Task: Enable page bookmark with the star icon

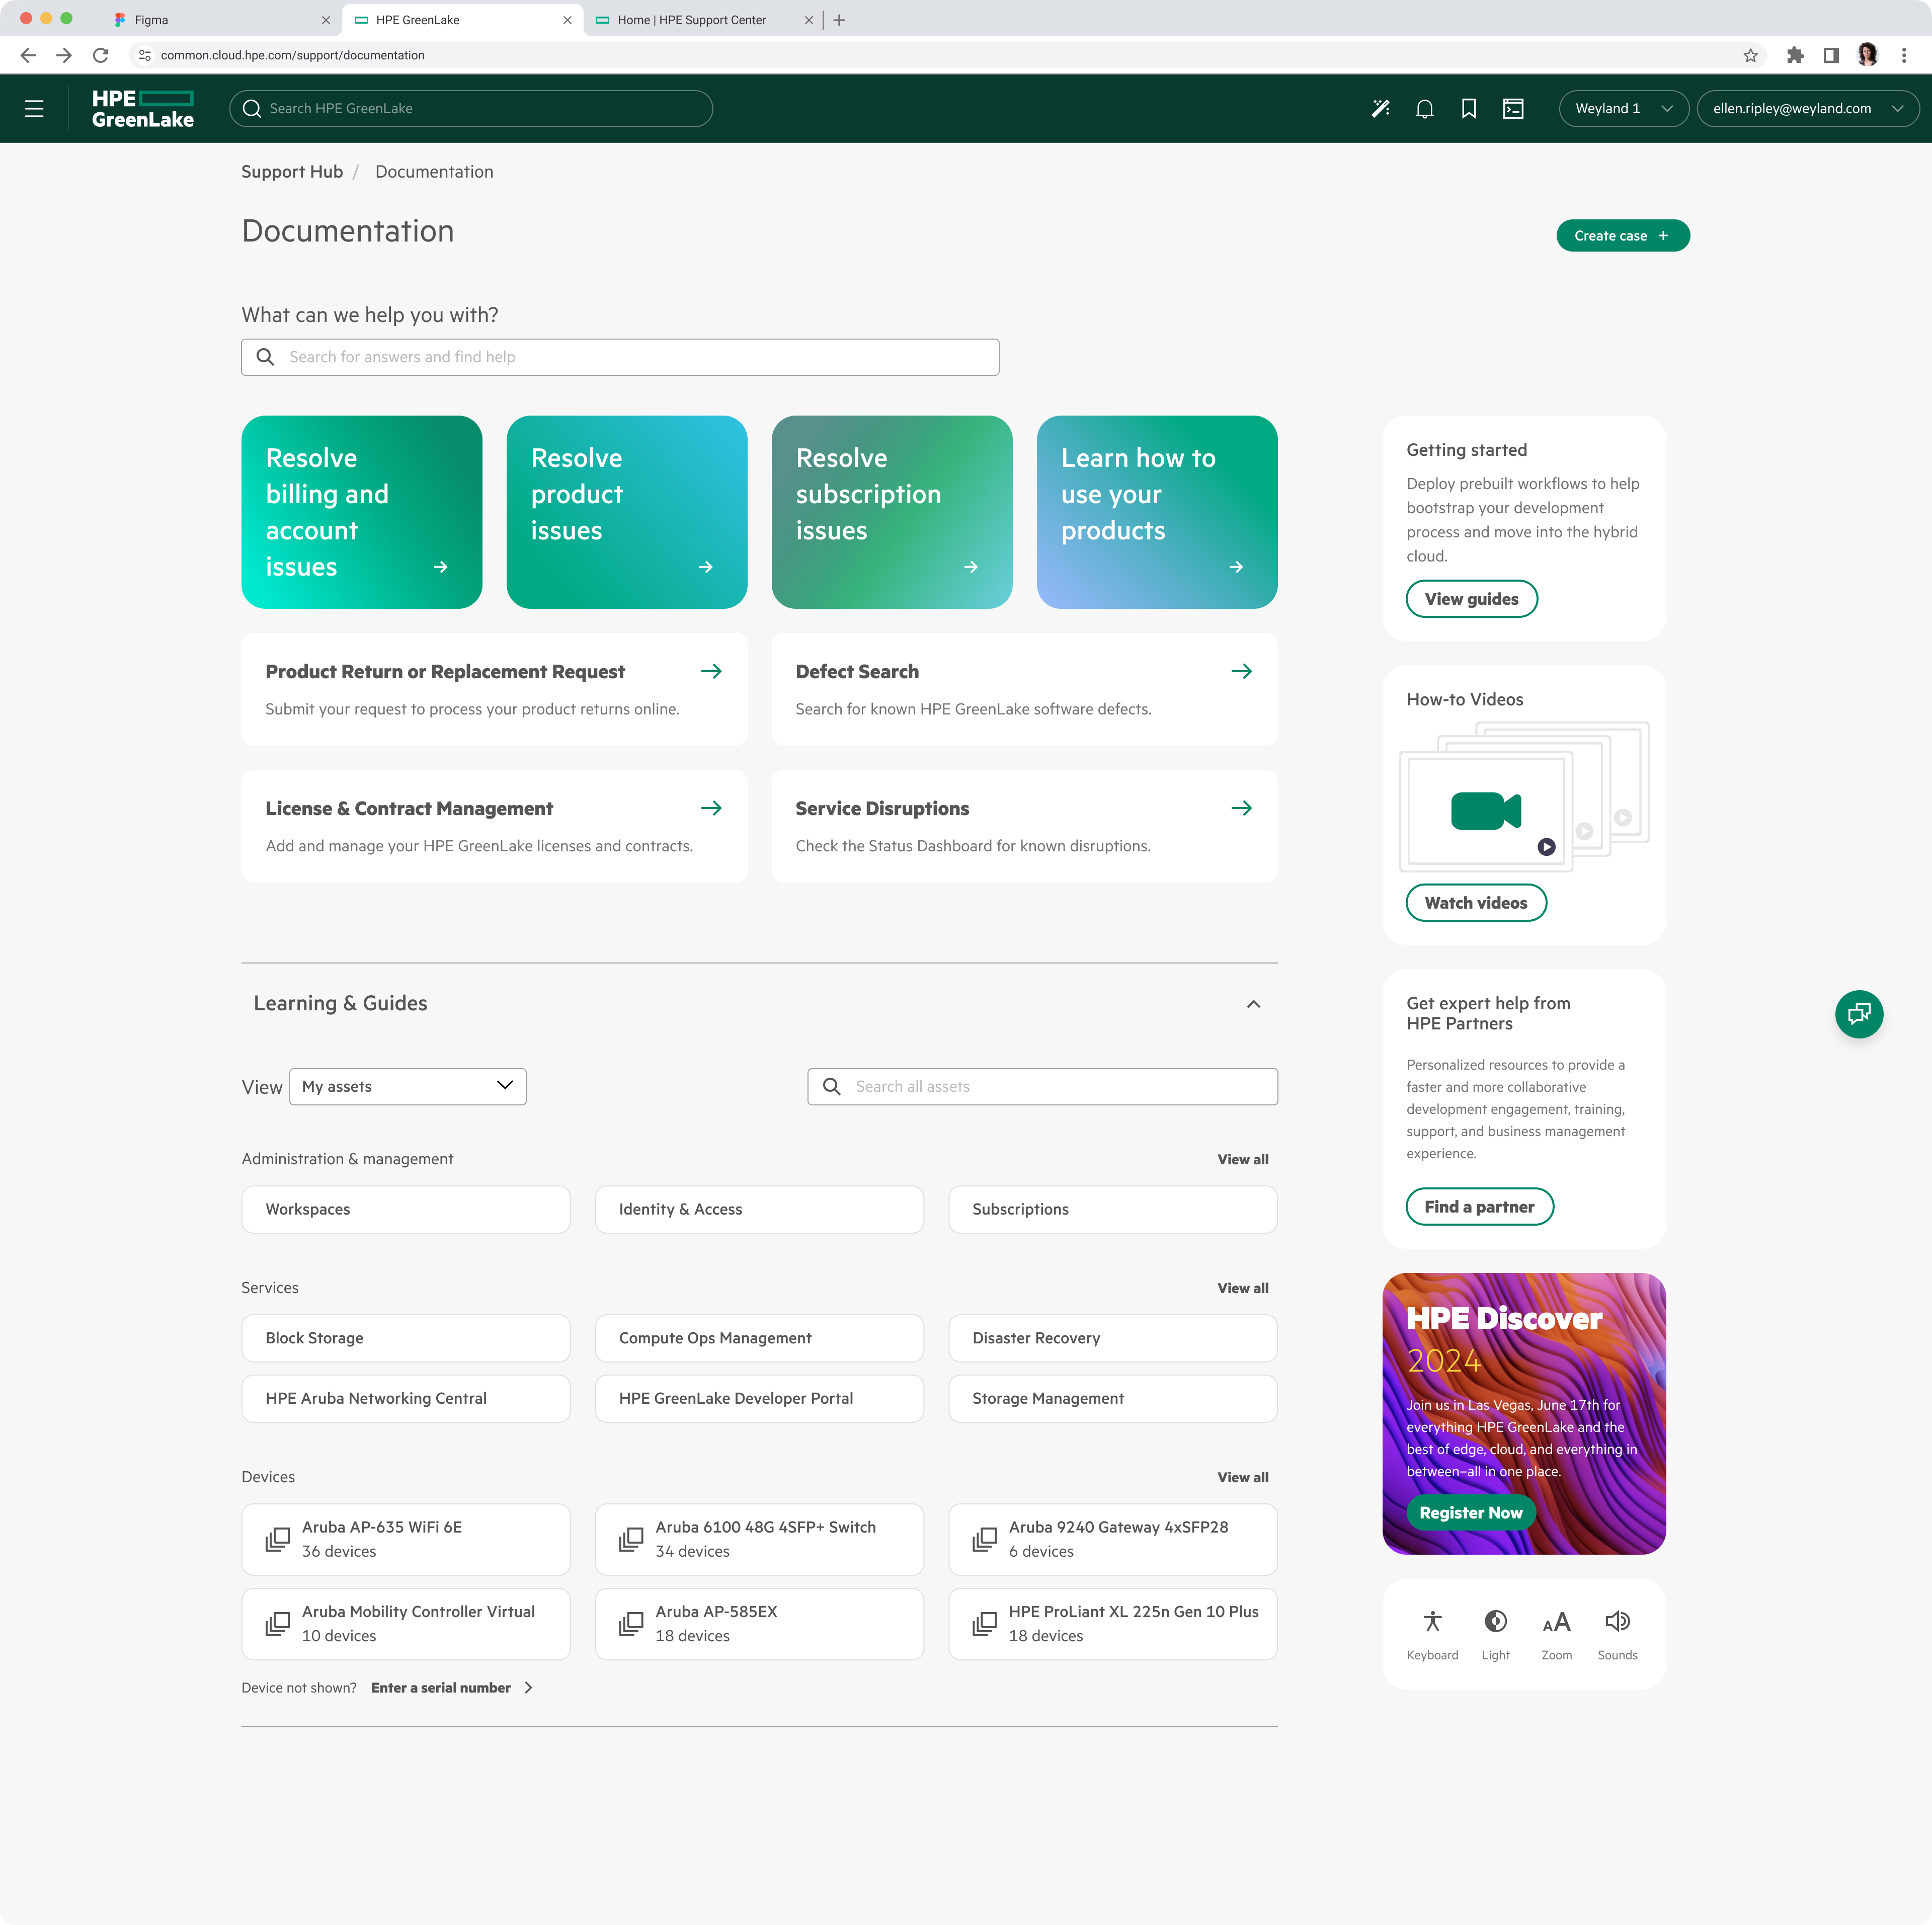Action: pyautogui.click(x=1751, y=55)
